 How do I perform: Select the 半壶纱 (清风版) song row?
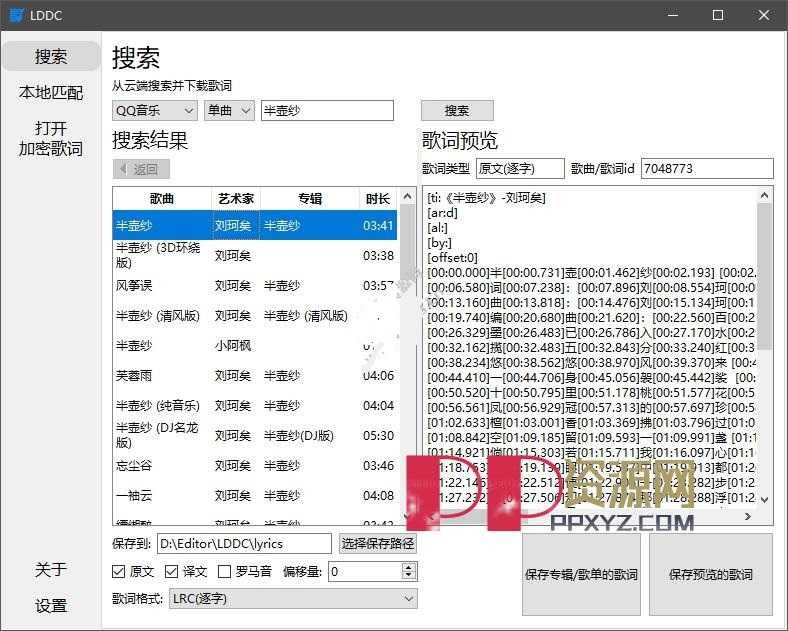pyautogui.click(x=255, y=316)
